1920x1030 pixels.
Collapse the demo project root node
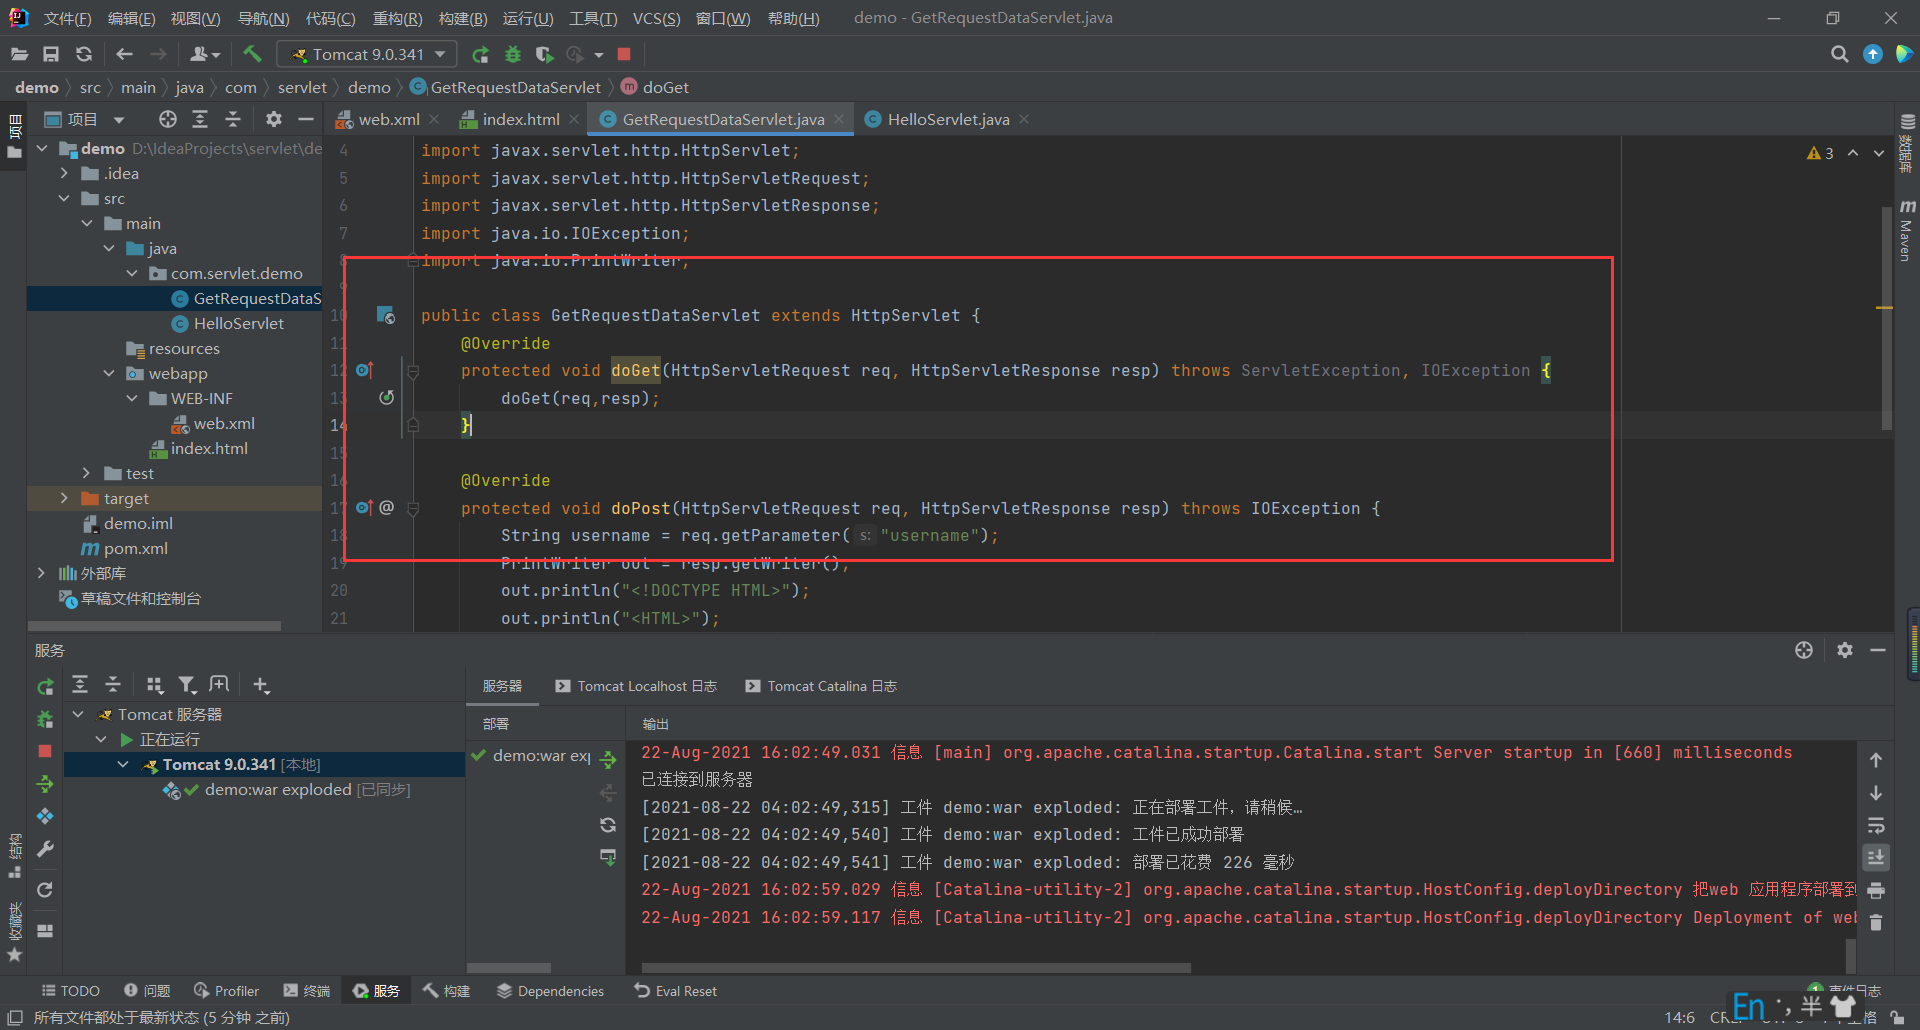coord(42,148)
